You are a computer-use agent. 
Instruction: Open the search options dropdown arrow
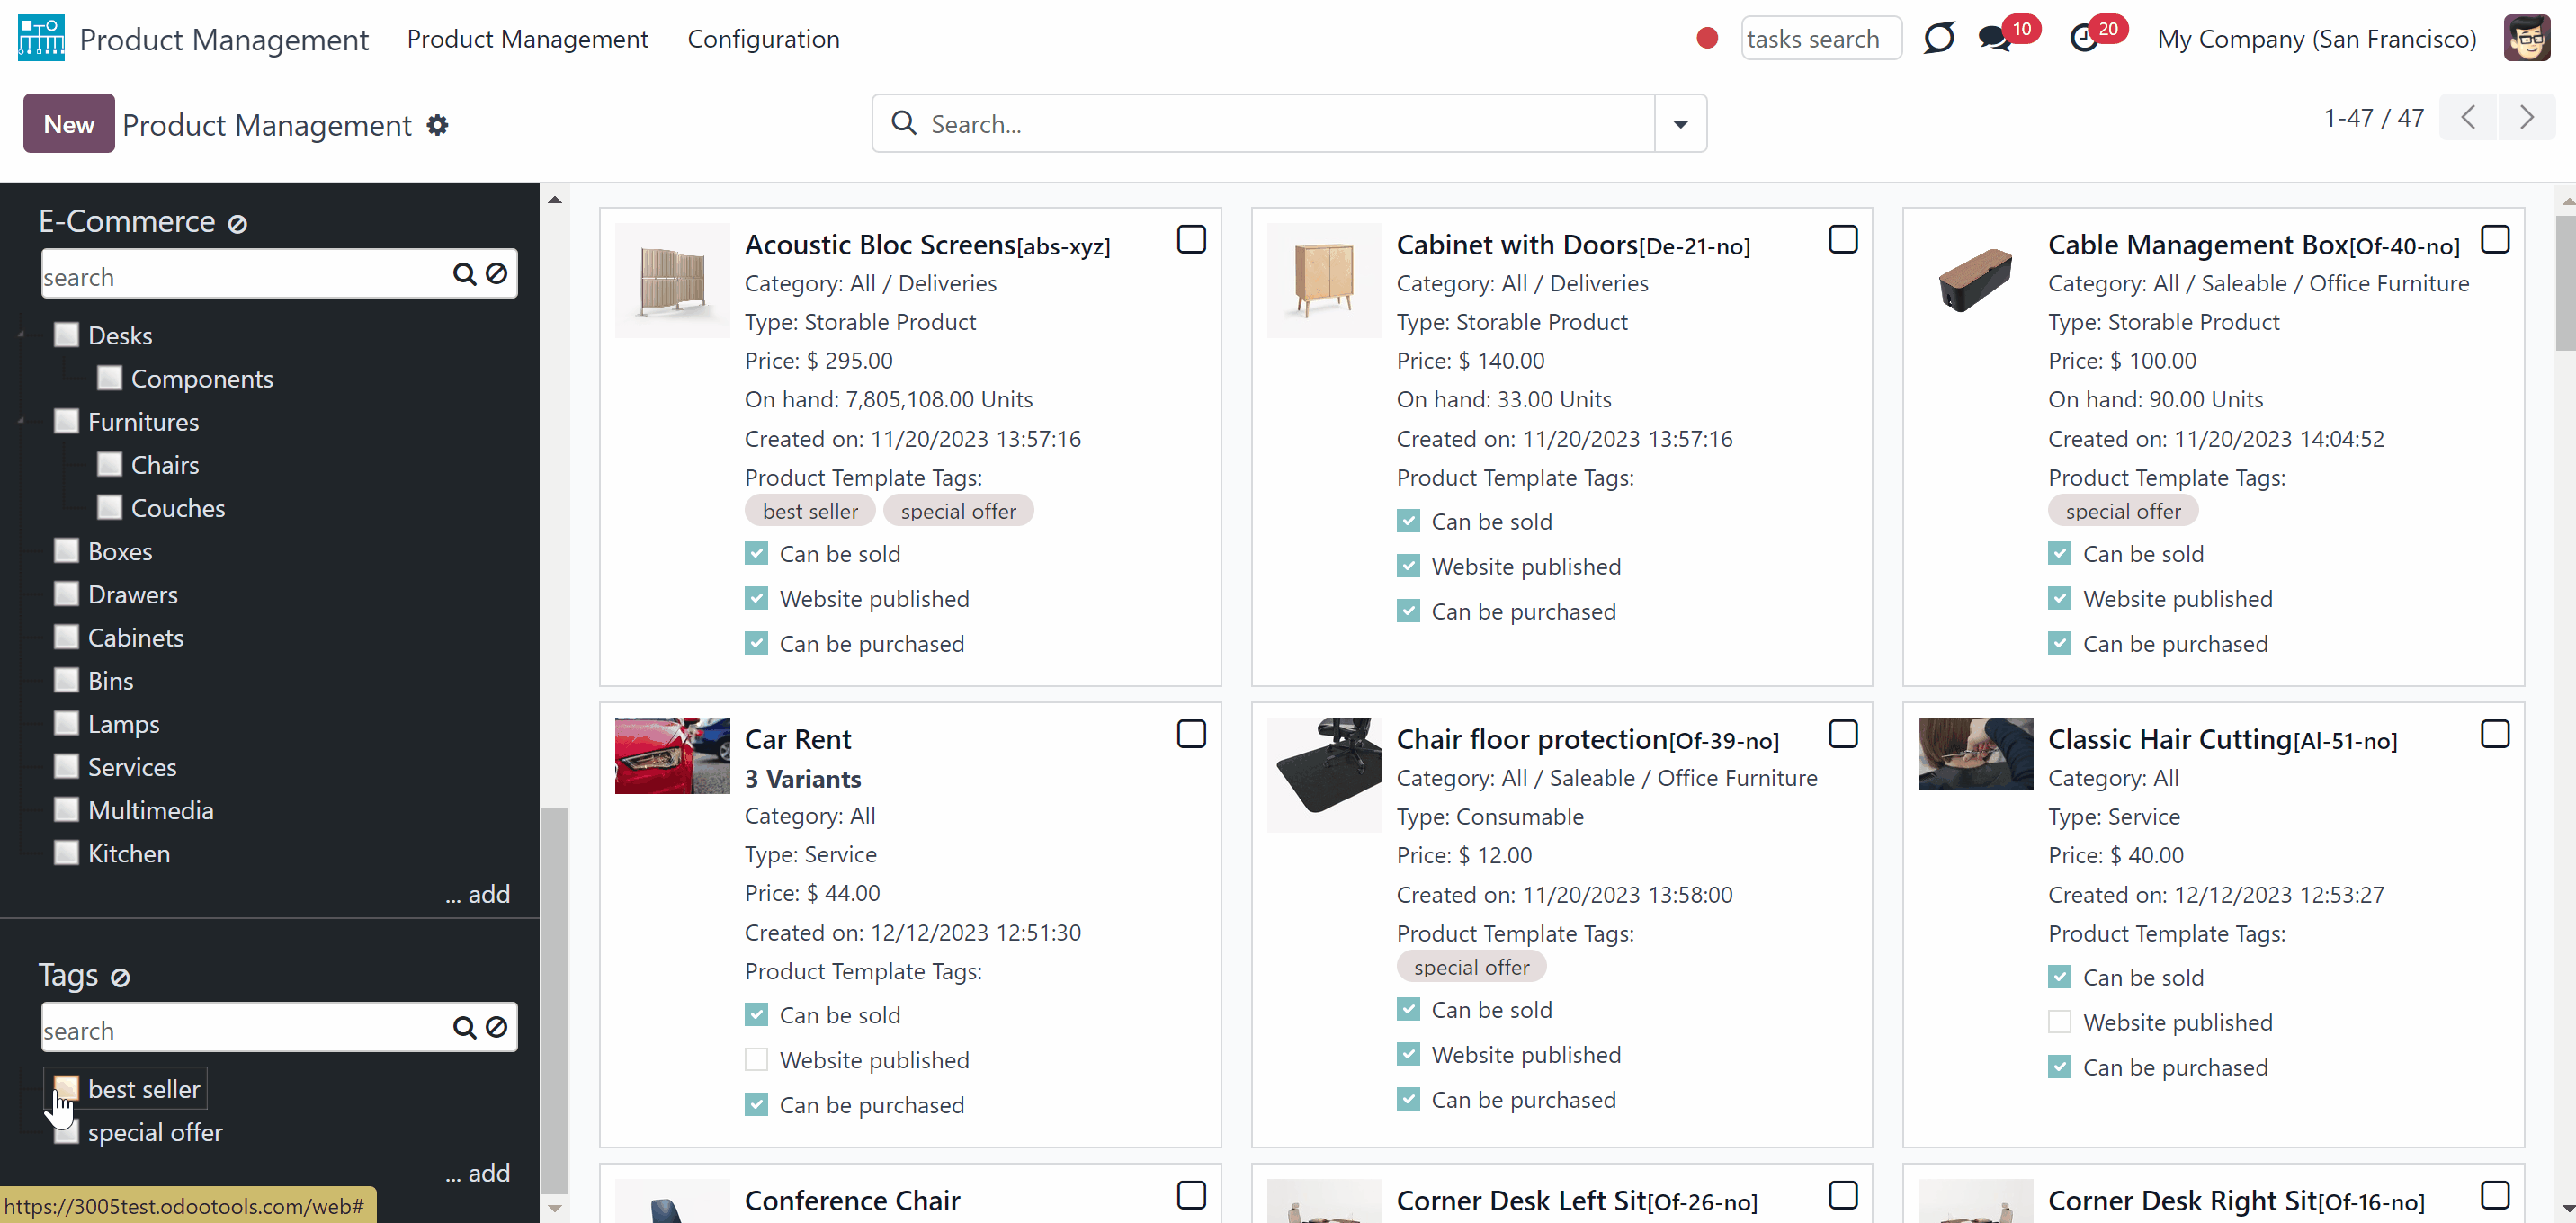coord(1680,124)
